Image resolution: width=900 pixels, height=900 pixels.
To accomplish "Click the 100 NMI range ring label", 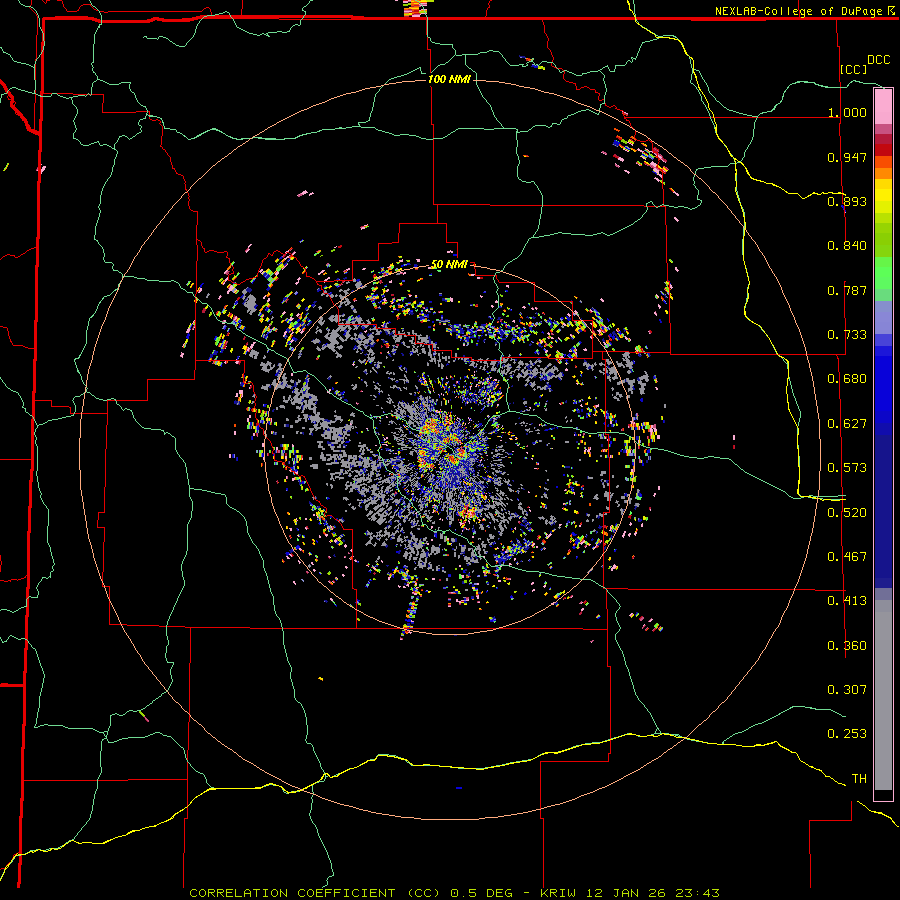I will tap(449, 79).
